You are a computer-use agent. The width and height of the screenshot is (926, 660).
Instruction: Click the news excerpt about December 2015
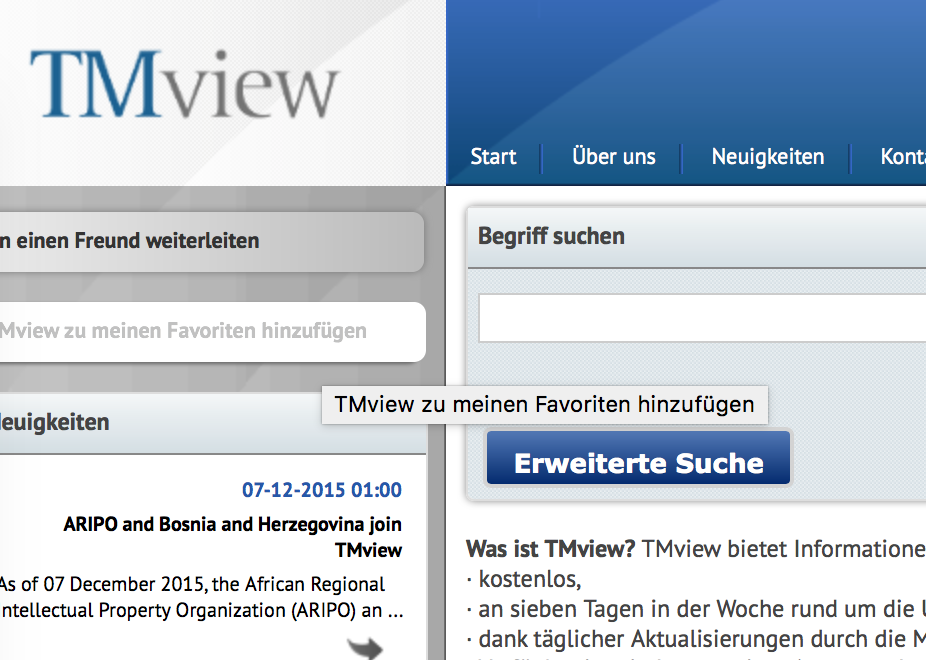tap(201, 597)
